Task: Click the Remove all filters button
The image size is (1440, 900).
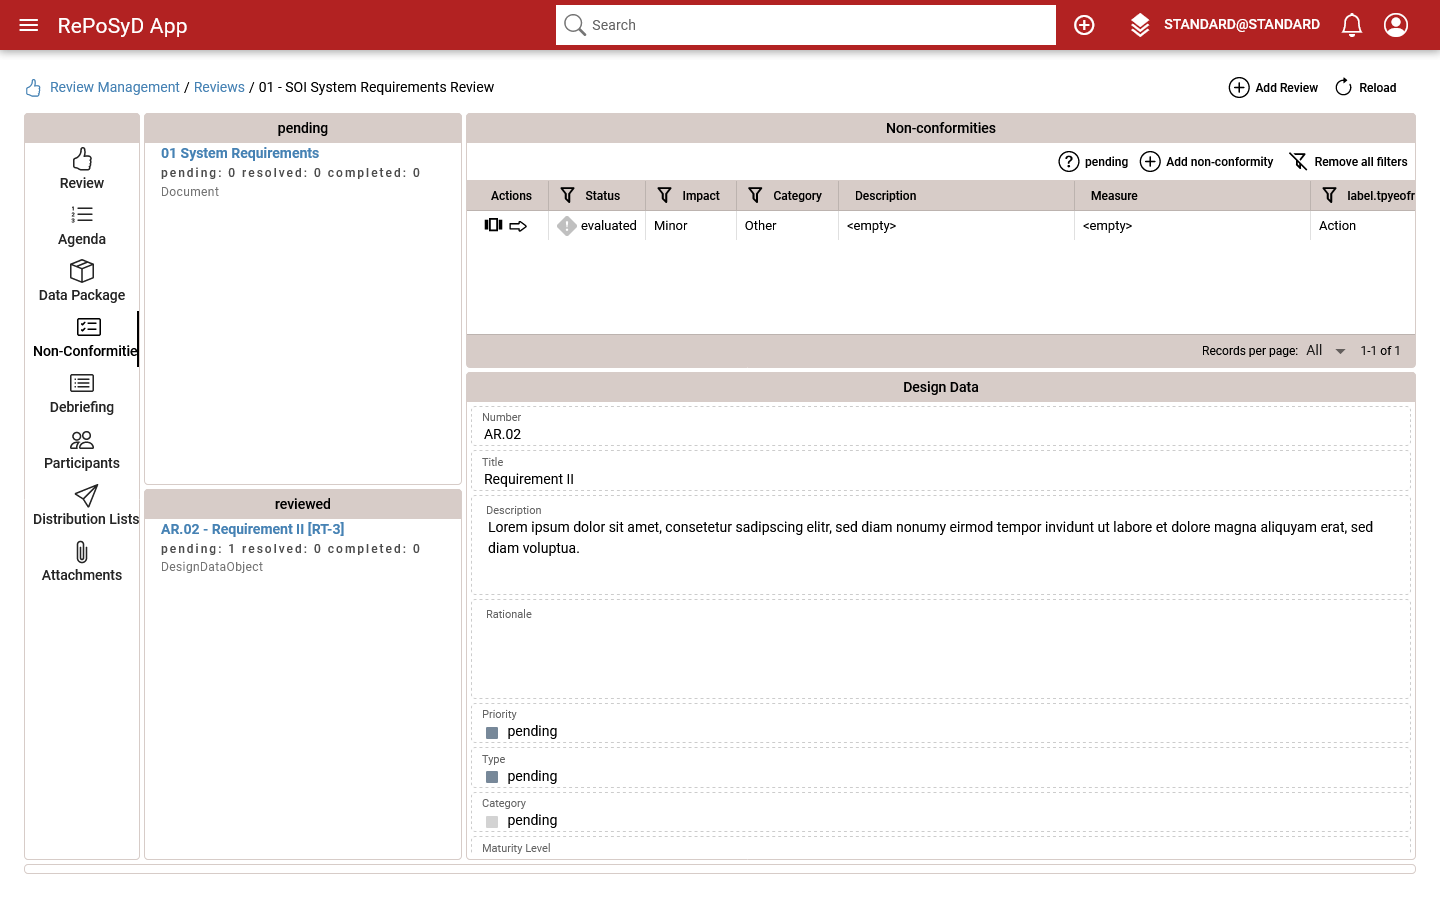Action: coord(1348,162)
